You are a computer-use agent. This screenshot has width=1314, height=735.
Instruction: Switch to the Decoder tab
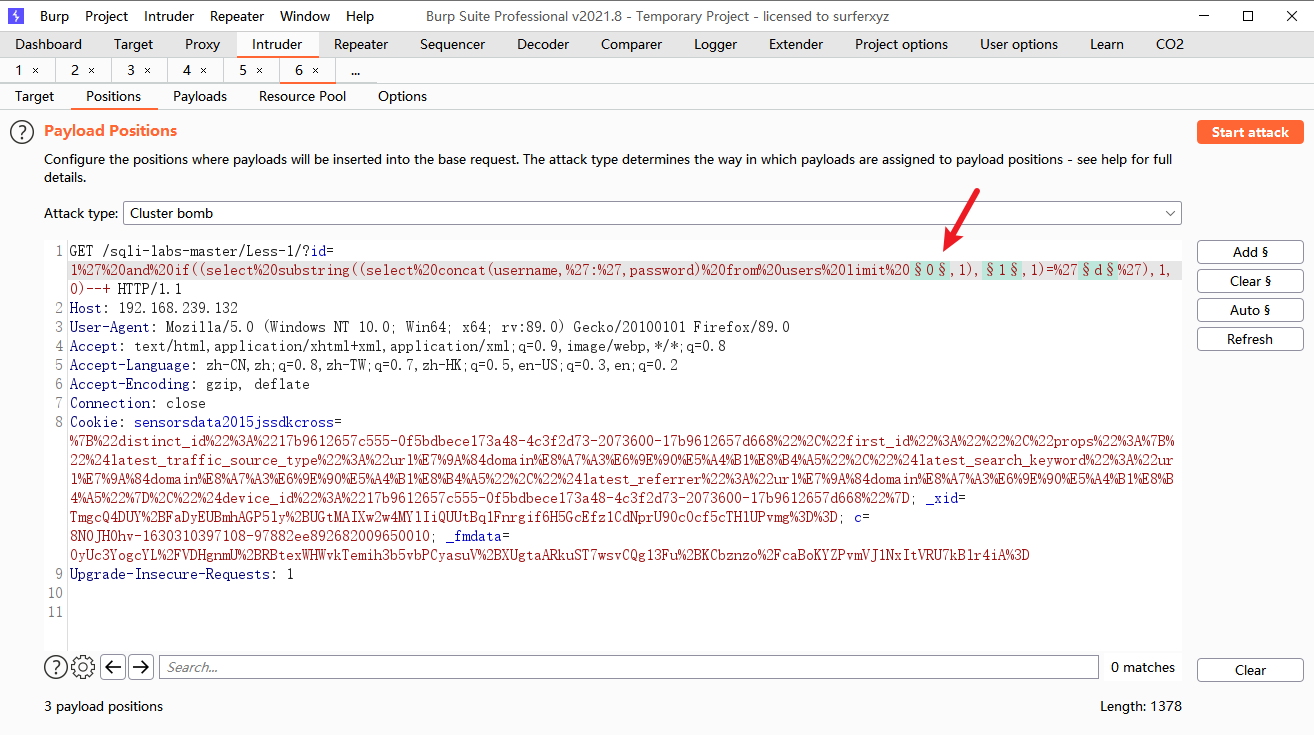543,44
